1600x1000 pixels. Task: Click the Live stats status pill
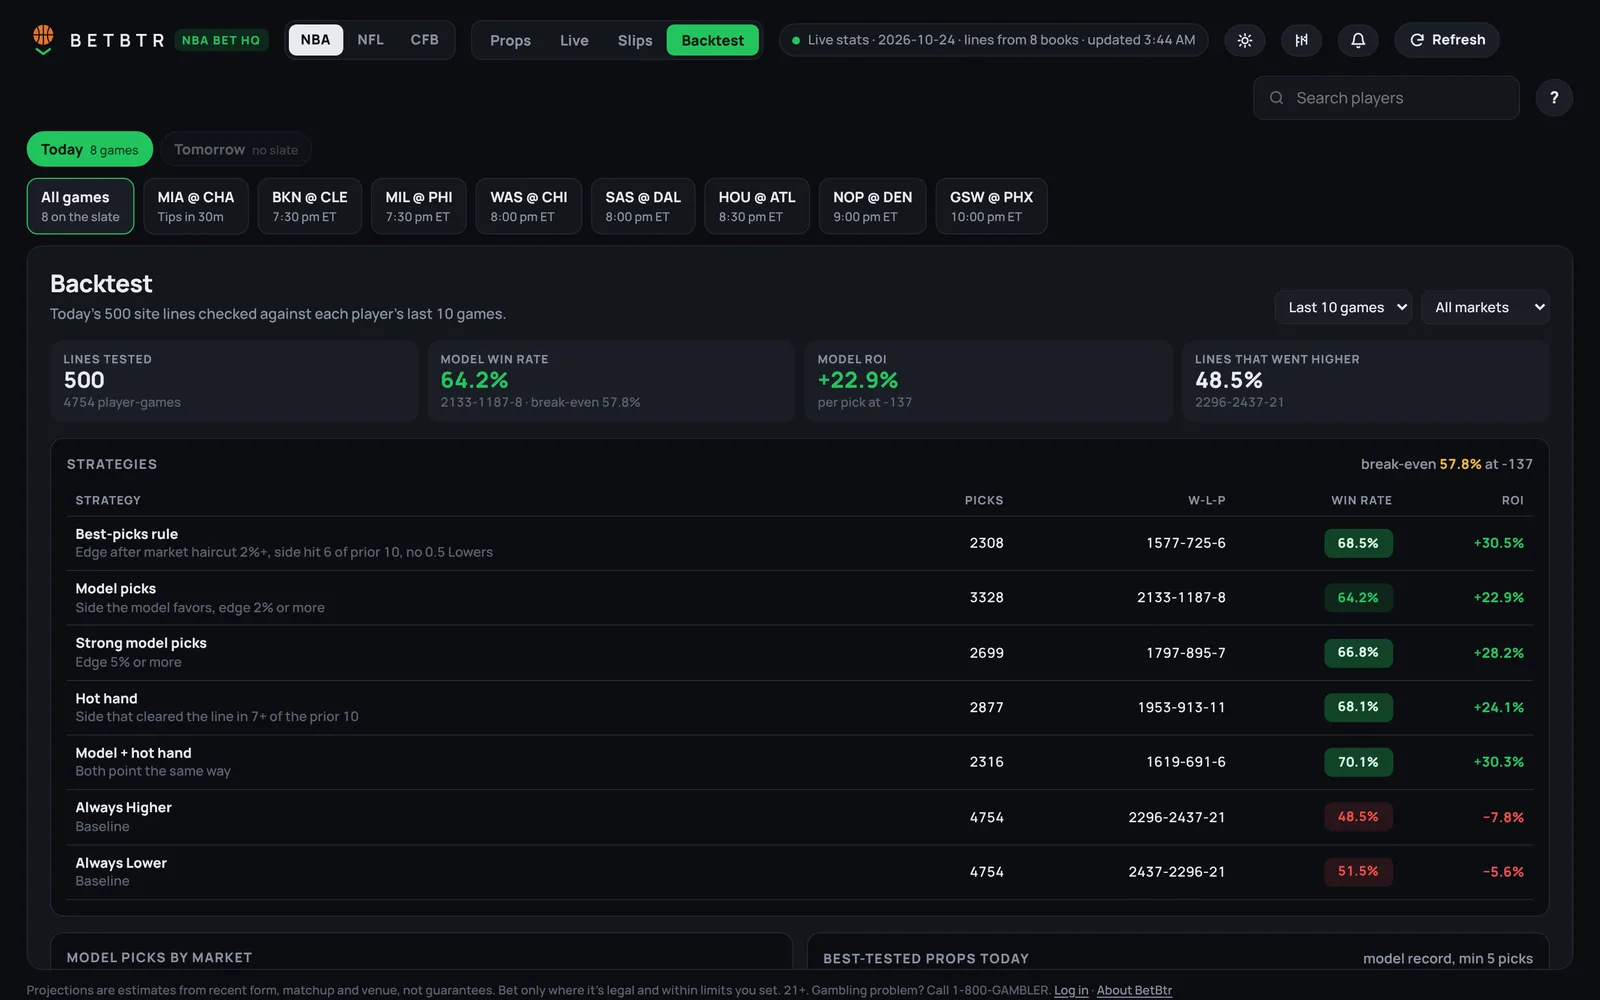(x=993, y=40)
